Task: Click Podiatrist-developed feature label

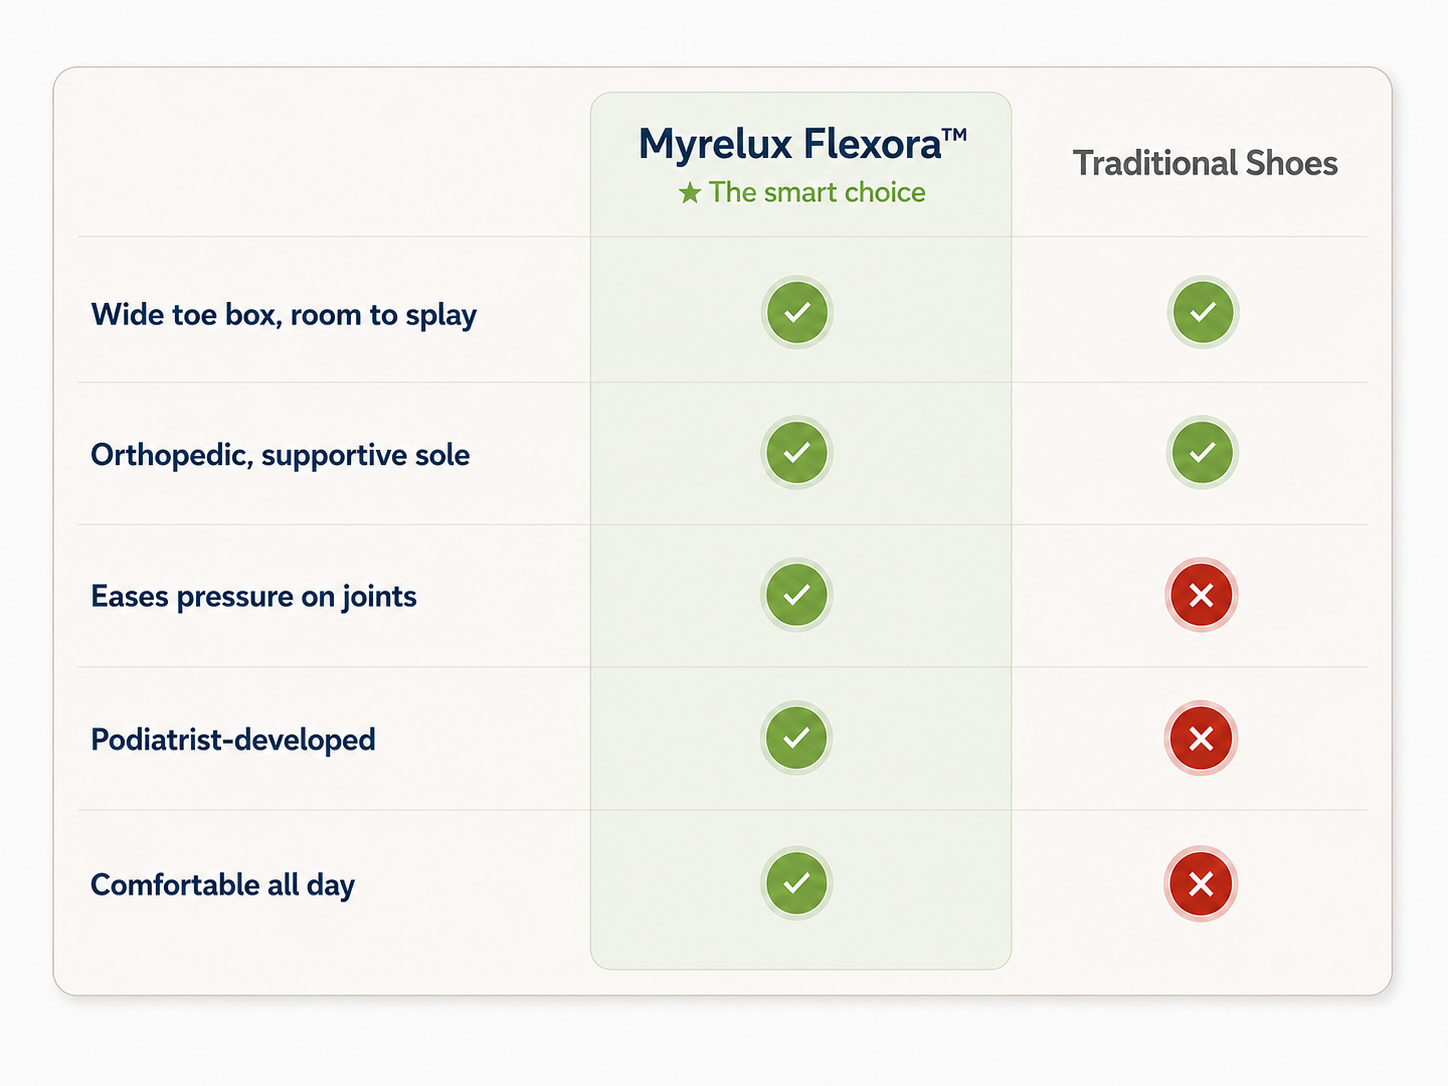Action: pos(233,740)
